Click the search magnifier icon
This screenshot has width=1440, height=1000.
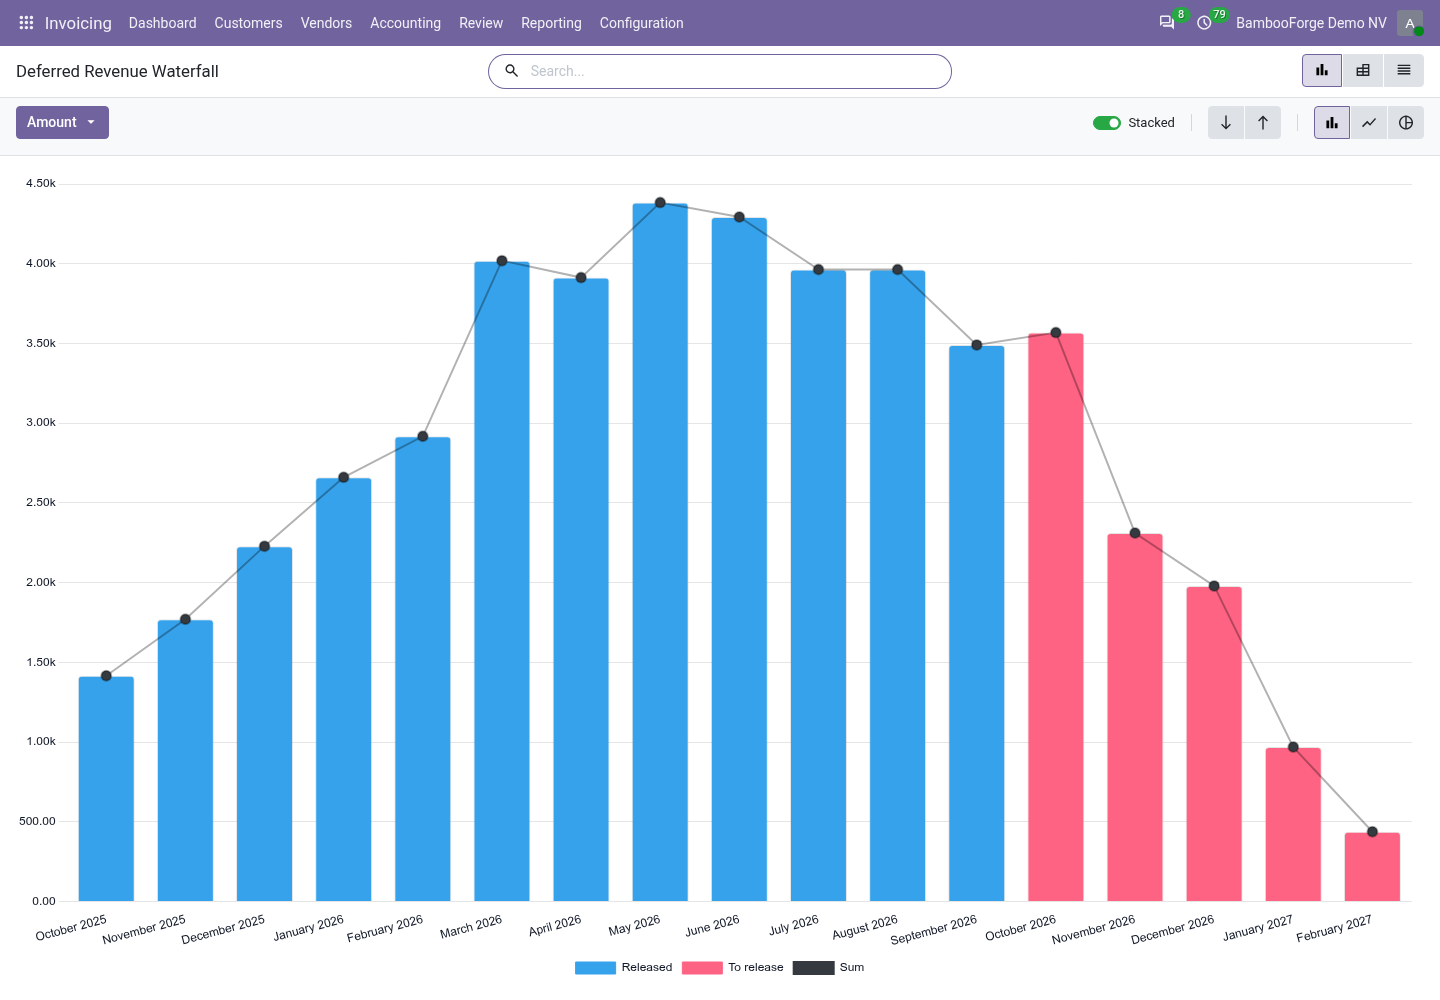(512, 71)
